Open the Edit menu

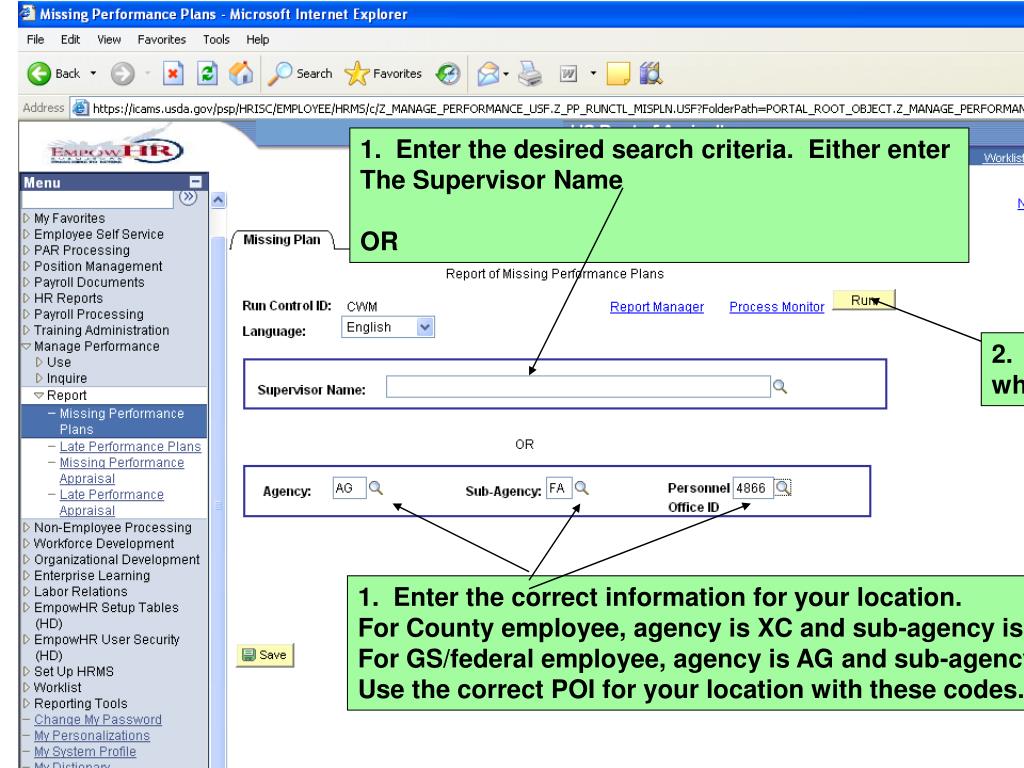(71, 39)
